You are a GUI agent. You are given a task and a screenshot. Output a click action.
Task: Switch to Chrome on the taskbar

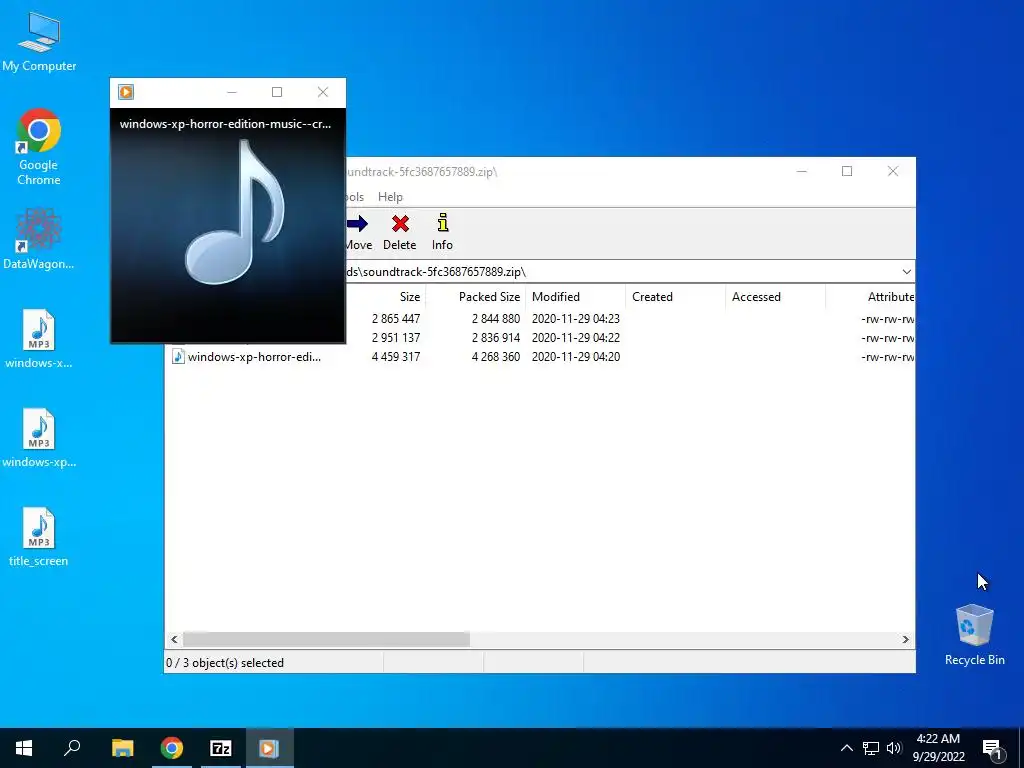(172, 748)
